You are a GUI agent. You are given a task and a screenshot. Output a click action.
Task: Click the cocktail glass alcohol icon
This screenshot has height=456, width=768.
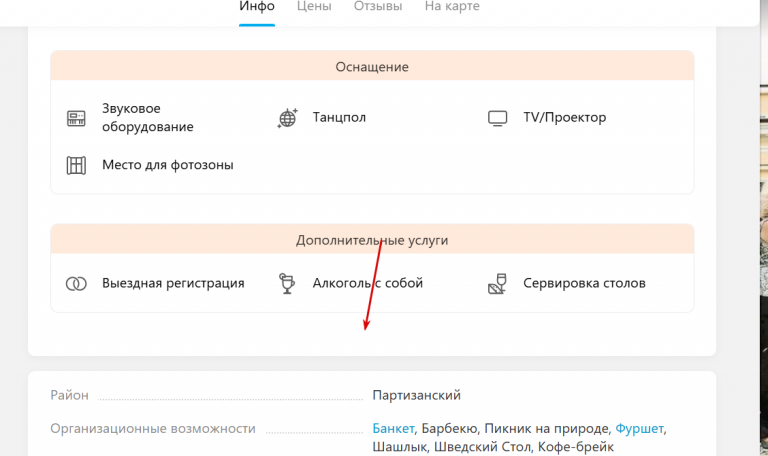[x=287, y=283]
